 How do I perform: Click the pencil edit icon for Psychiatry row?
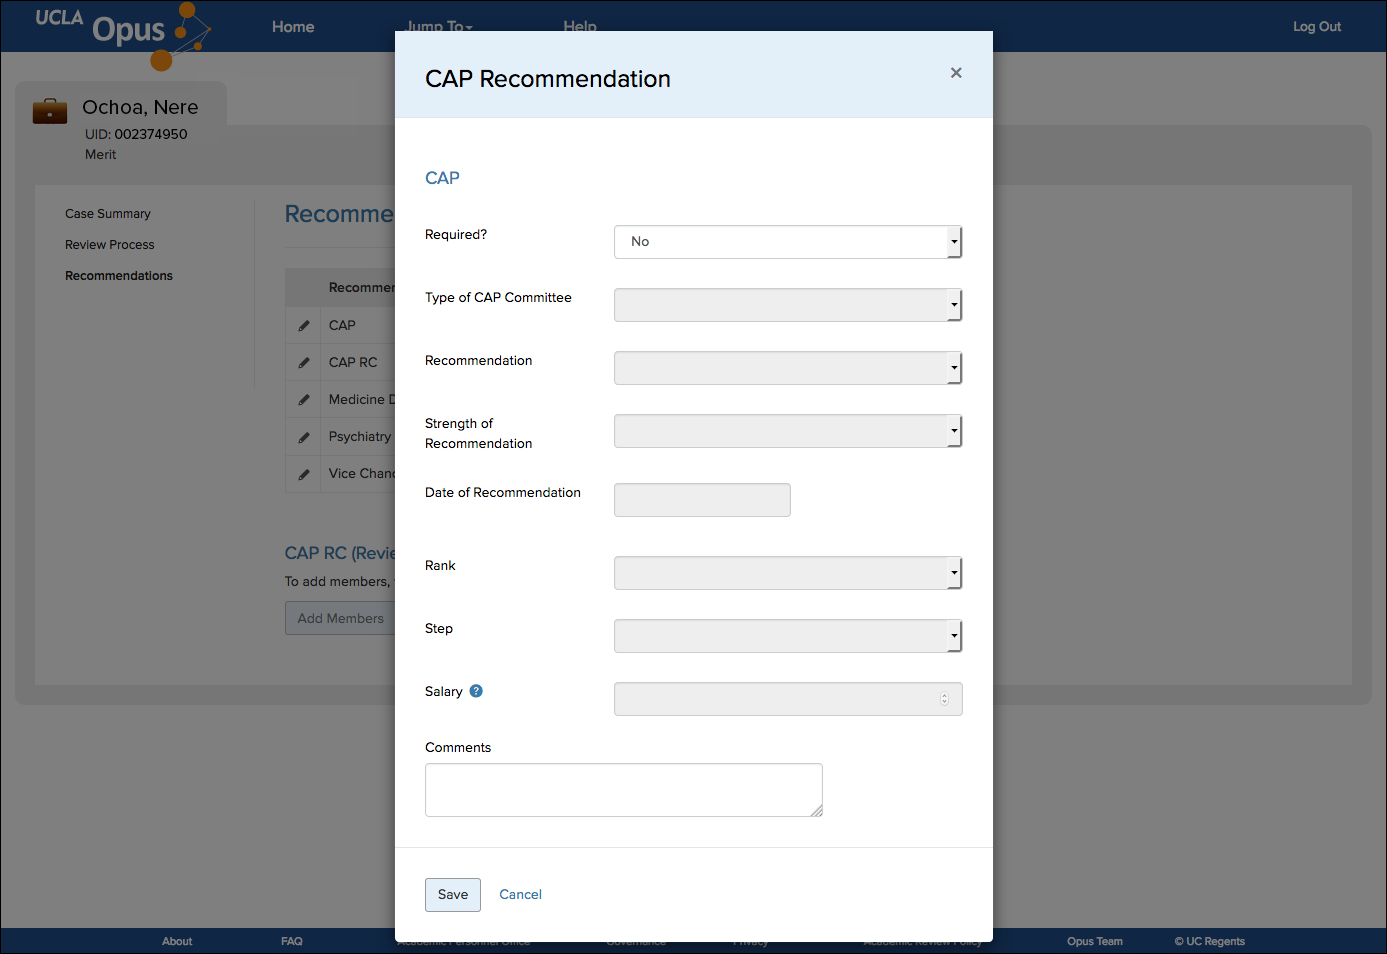coord(304,437)
